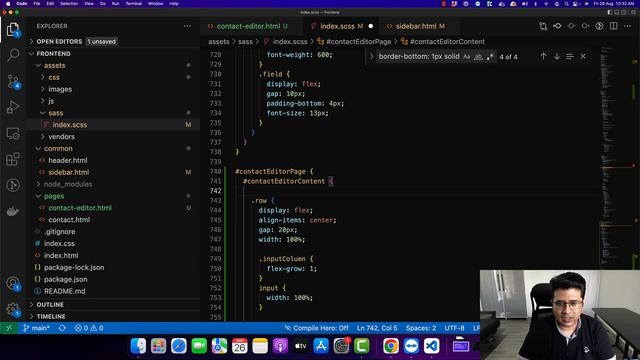This screenshot has height=360, width=640.
Task: Click the split editor icon
Action: coord(613,26)
